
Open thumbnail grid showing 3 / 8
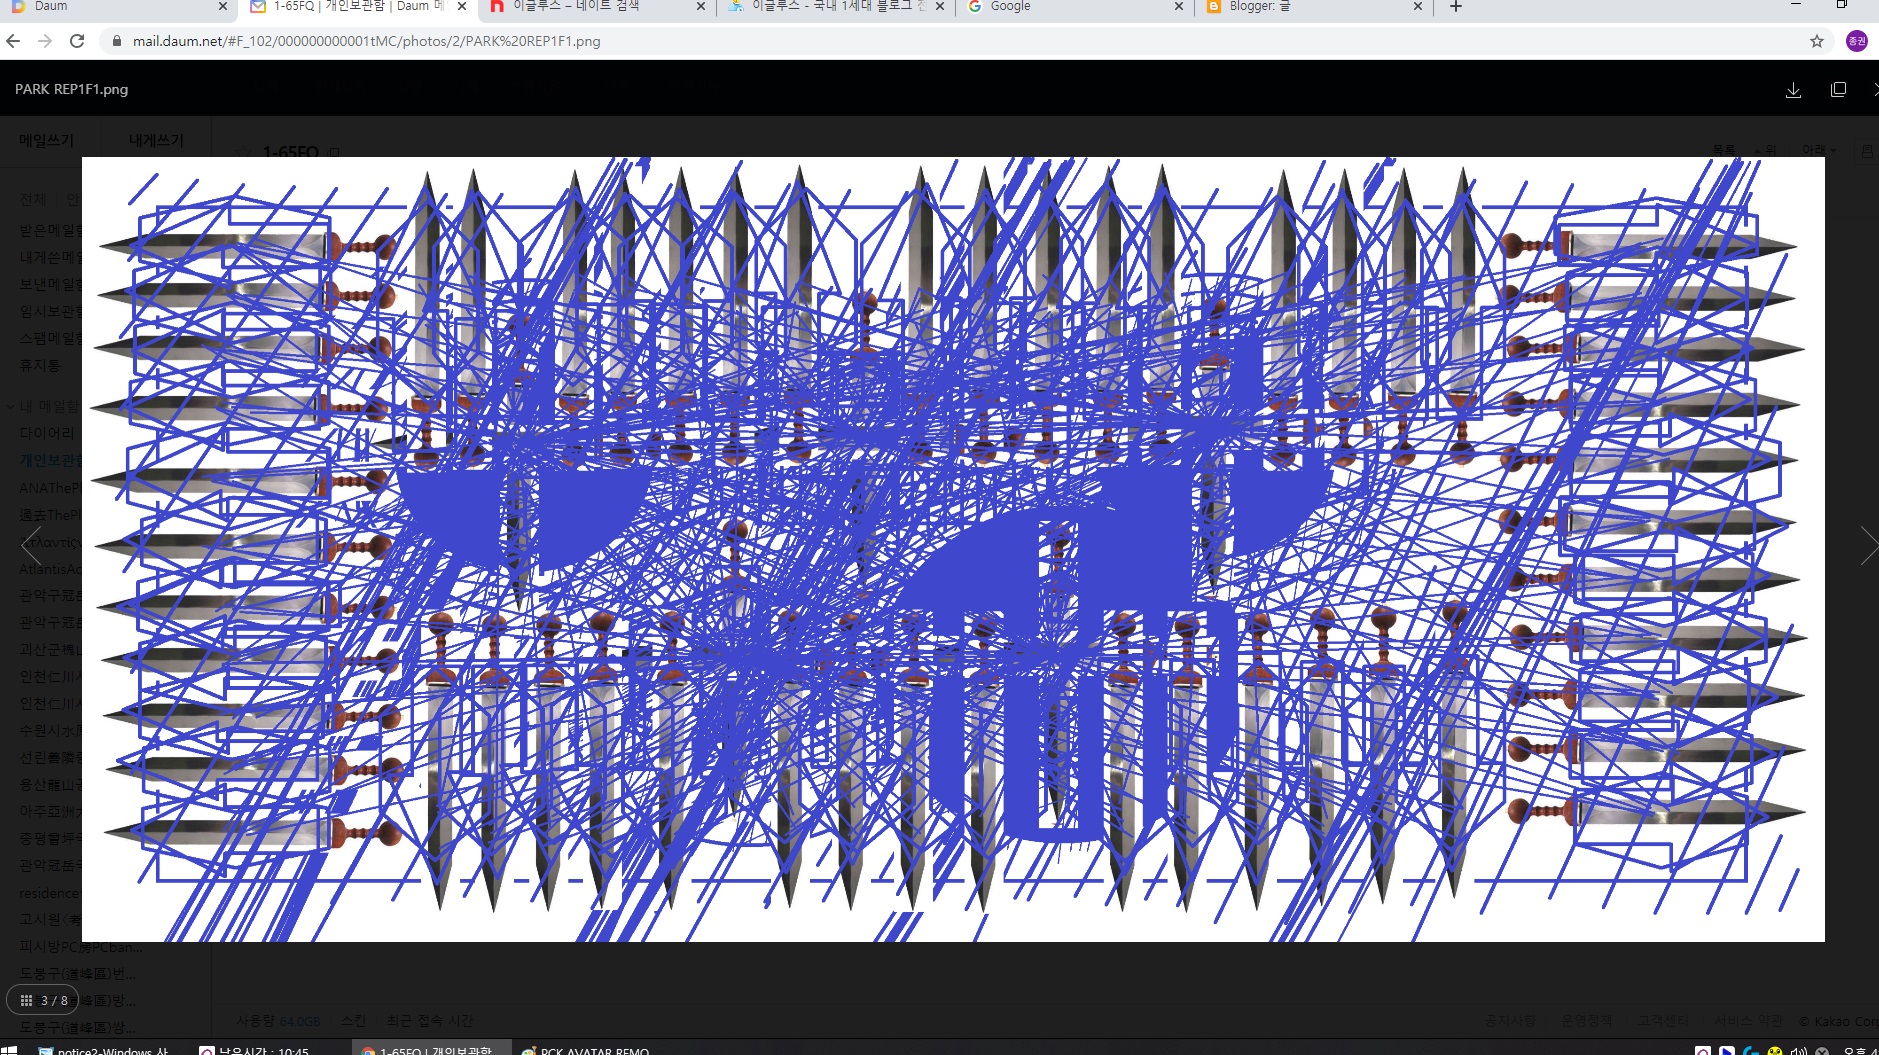pyautogui.click(x=43, y=1000)
